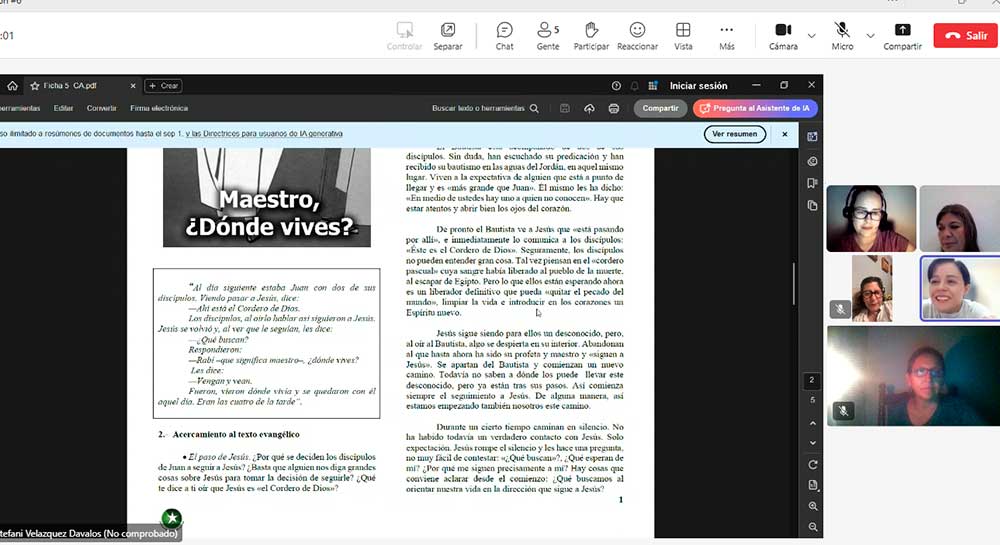Zoom in on the PDF page
The height and width of the screenshot is (545, 1000).
(813, 506)
